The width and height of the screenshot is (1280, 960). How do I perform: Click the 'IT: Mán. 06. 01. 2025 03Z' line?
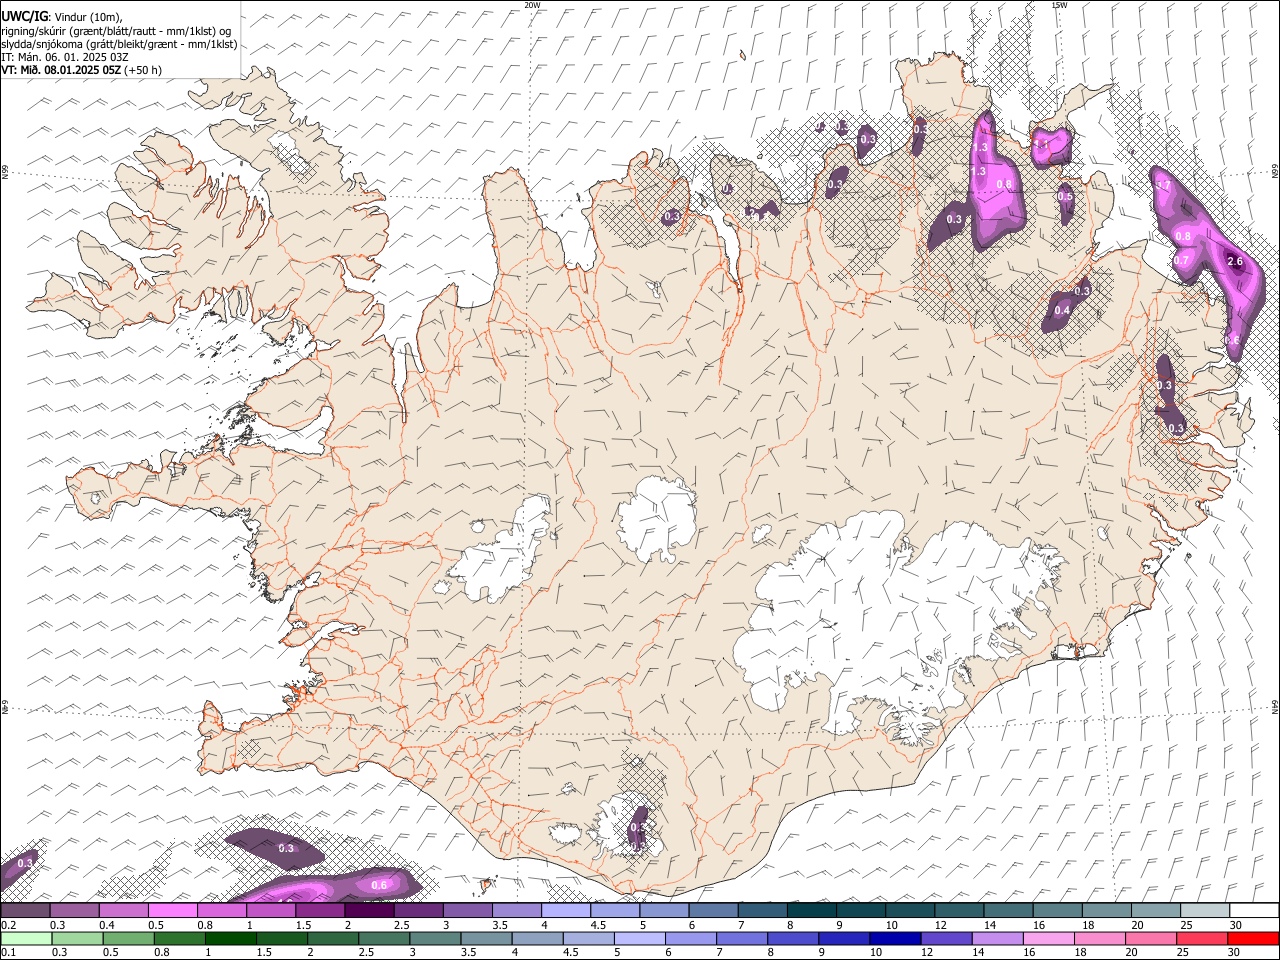(65, 57)
